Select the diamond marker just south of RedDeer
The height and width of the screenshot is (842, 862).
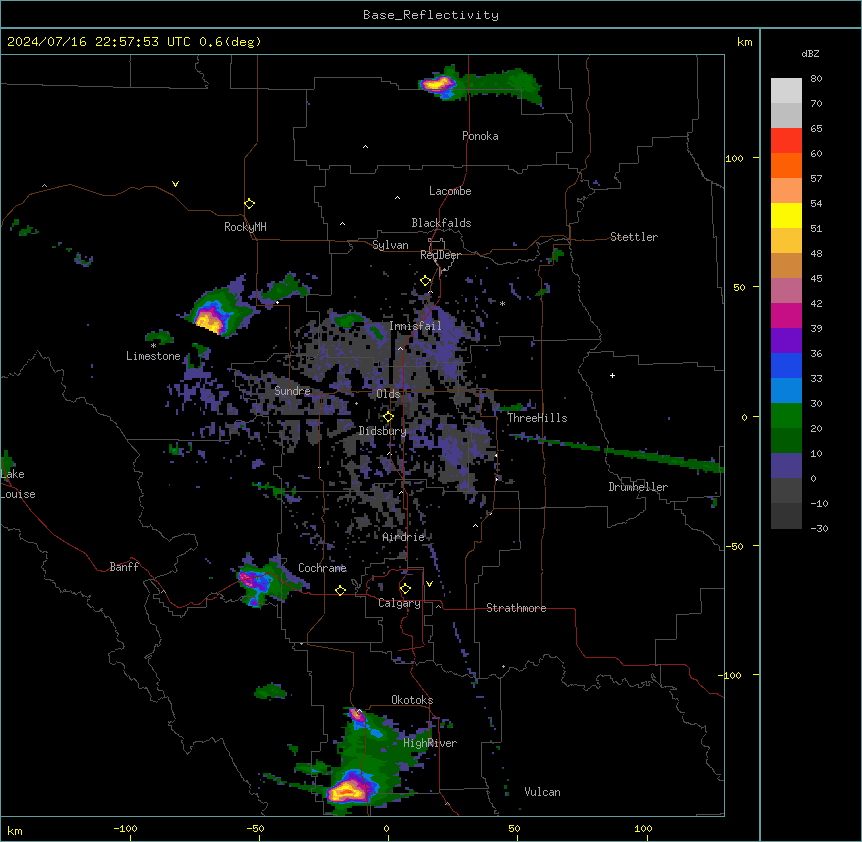[425, 281]
